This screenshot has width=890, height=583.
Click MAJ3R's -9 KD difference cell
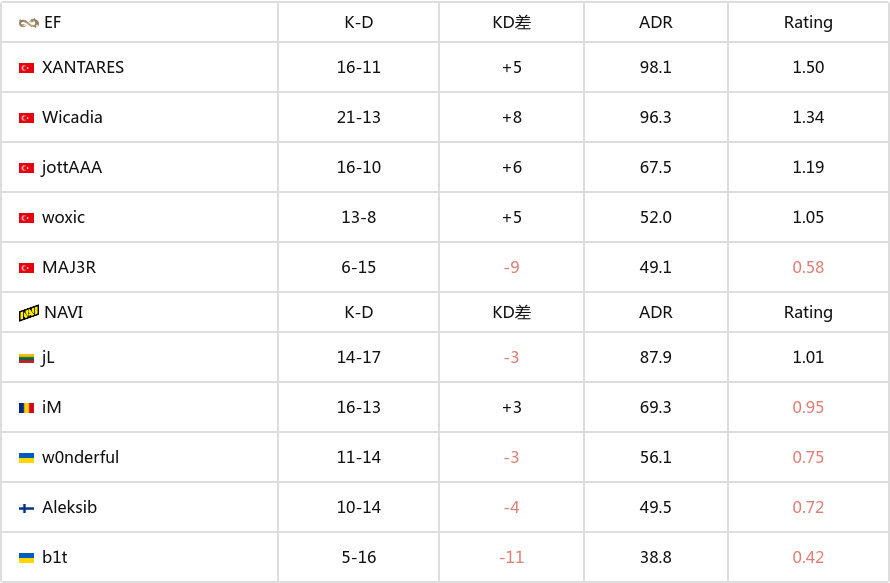(511, 267)
